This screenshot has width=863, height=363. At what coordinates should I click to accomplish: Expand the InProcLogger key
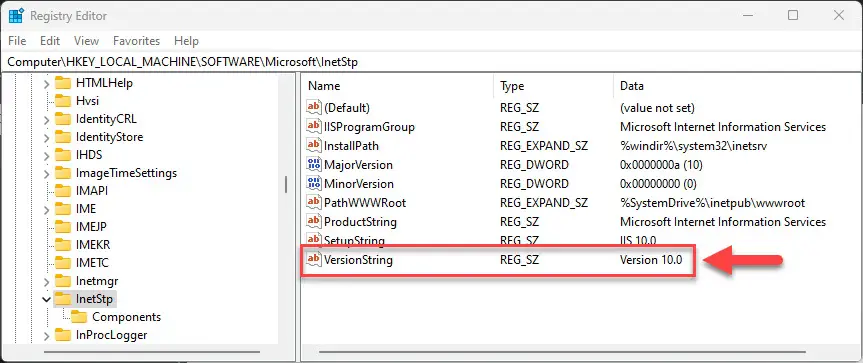[x=47, y=336]
